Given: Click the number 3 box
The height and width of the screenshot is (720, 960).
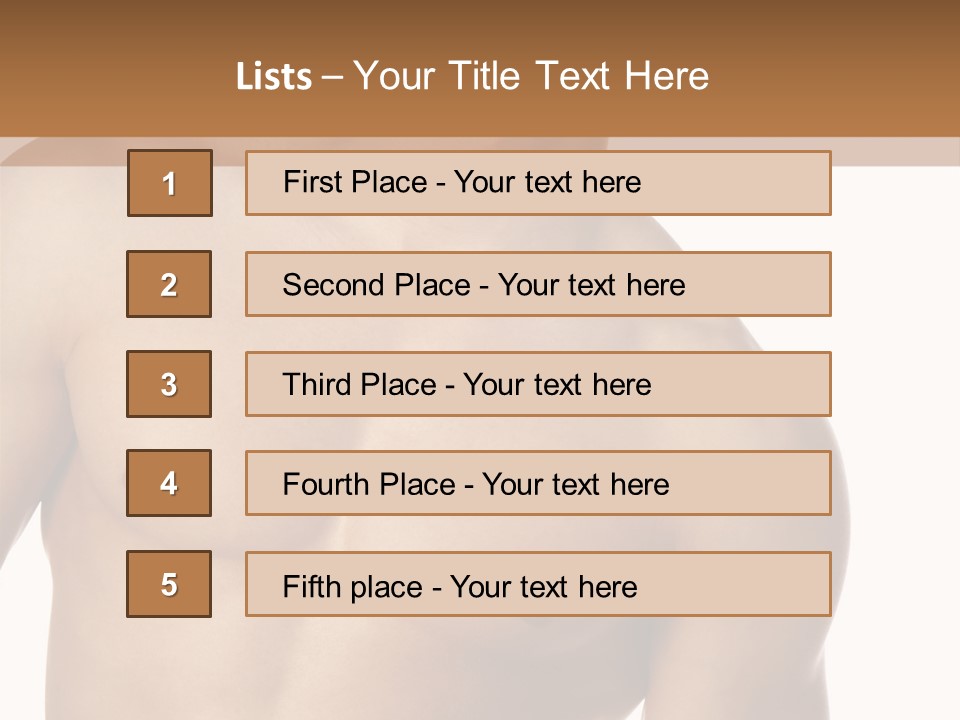Looking at the screenshot, I should [x=169, y=384].
